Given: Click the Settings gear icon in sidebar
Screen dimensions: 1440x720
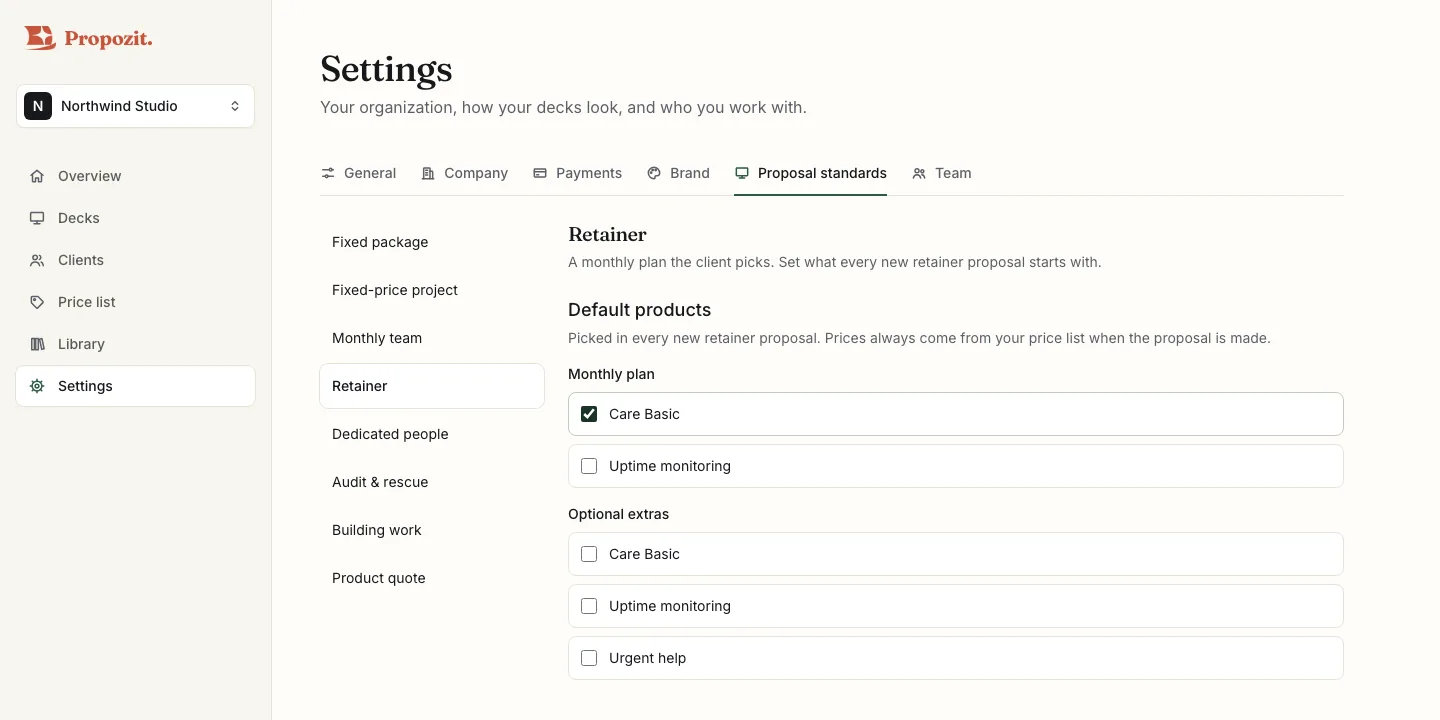Looking at the screenshot, I should (37, 386).
